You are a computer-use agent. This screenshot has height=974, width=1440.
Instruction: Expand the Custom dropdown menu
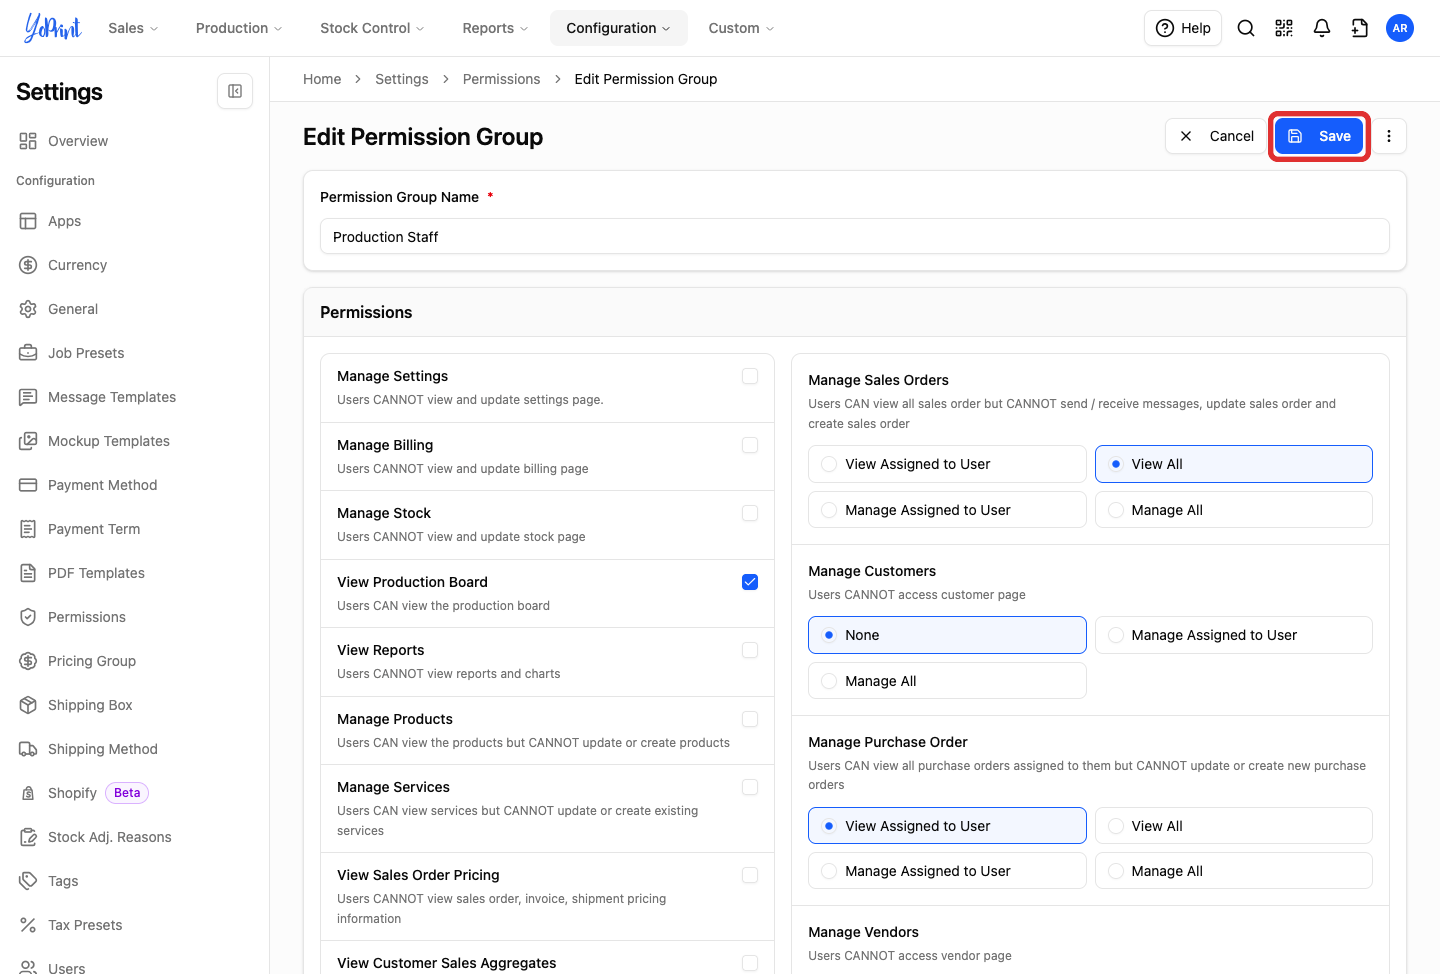[741, 28]
